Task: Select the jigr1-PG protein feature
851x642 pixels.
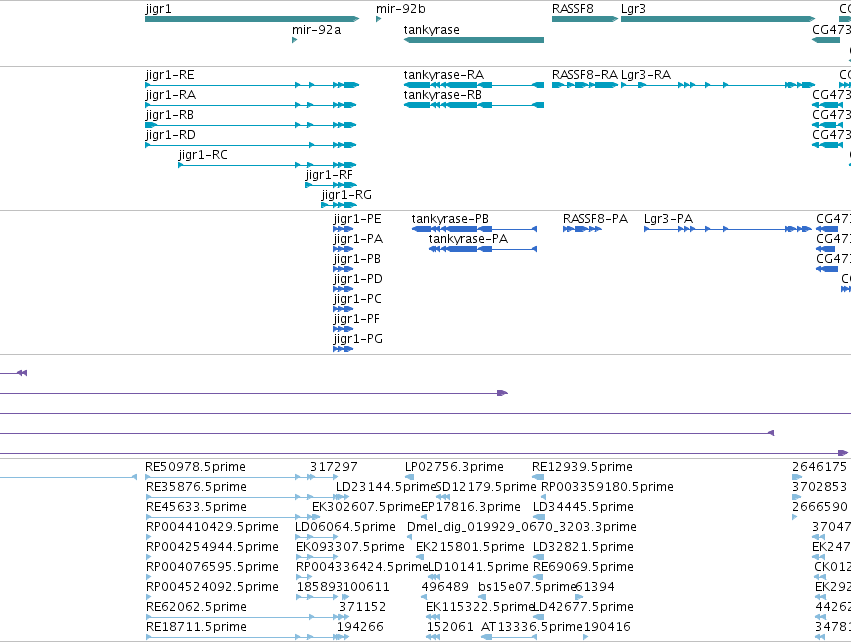Action: (343, 349)
